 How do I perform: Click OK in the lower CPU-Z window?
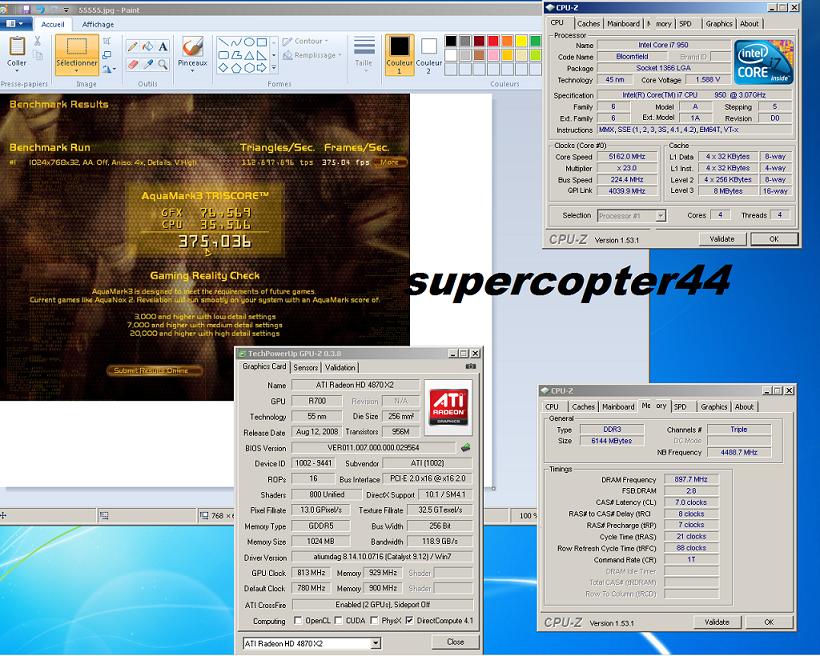pyautogui.click(x=769, y=622)
